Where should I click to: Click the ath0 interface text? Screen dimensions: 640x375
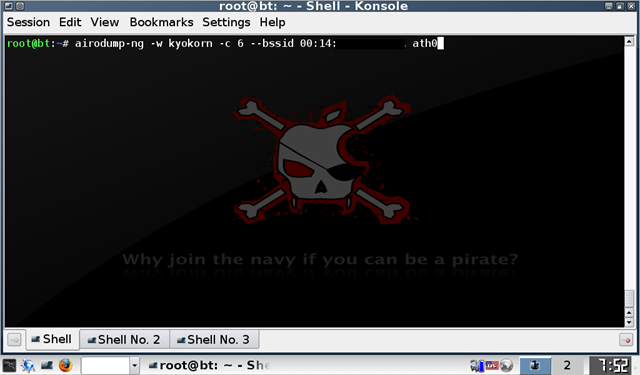[424, 43]
